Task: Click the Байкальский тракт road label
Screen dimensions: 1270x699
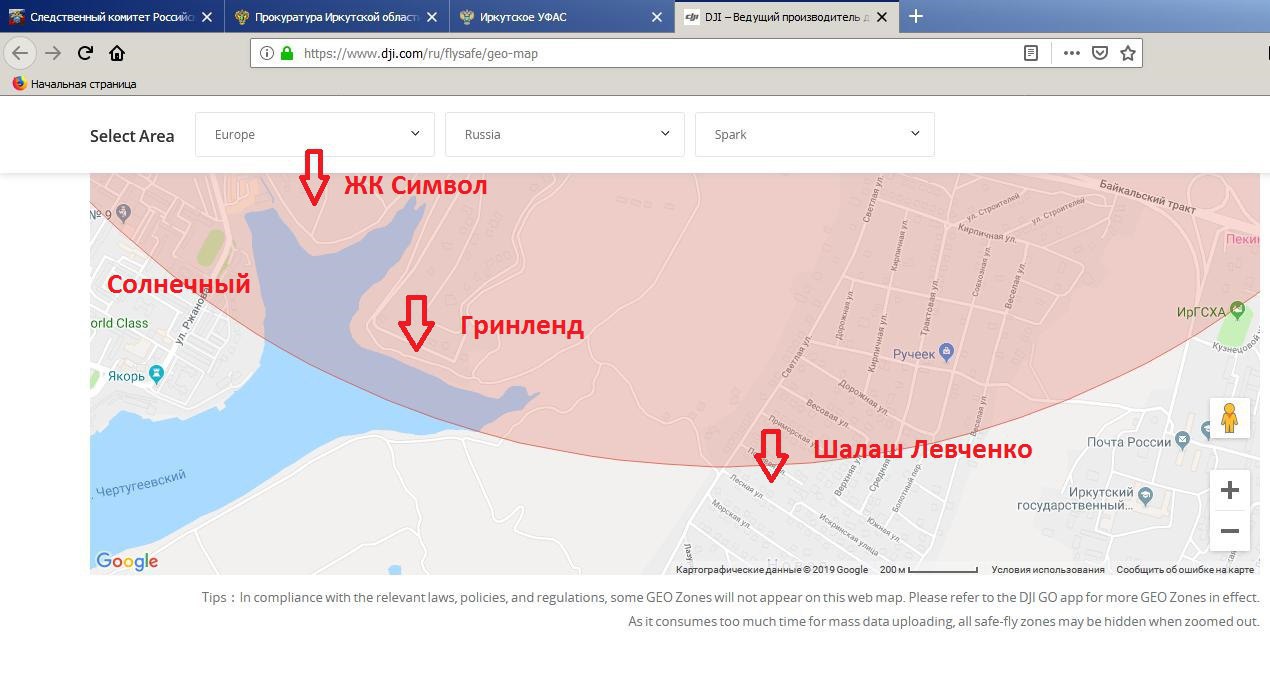Action: pos(1147,197)
